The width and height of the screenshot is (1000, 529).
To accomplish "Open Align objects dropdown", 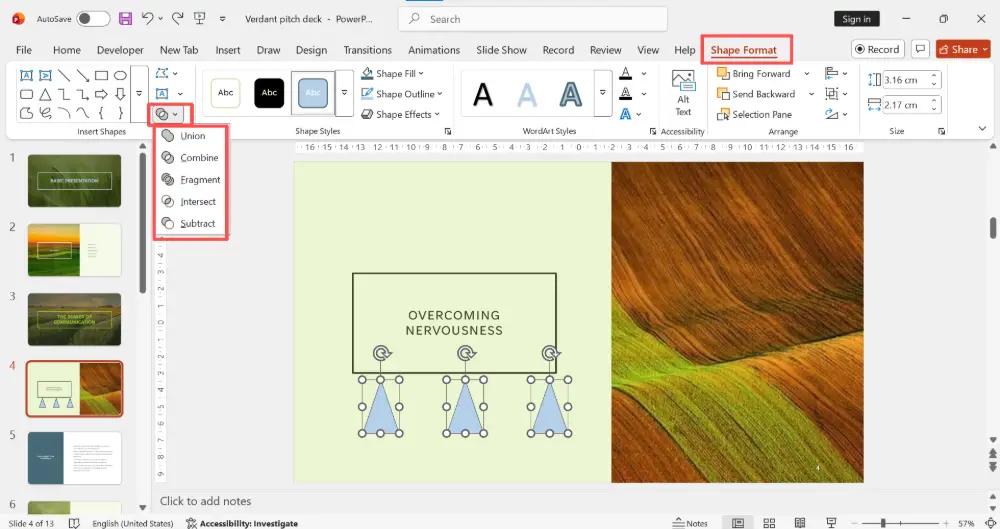I will (x=836, y=73).
